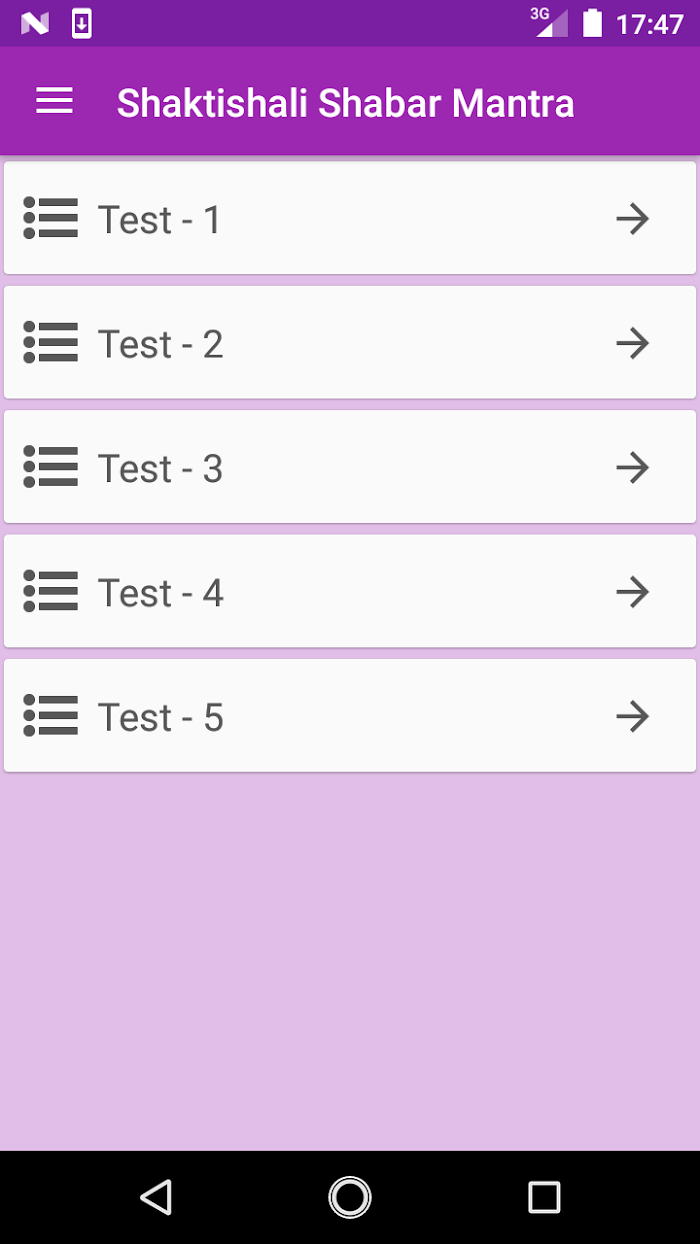Select the Test - 4 label

160,593
